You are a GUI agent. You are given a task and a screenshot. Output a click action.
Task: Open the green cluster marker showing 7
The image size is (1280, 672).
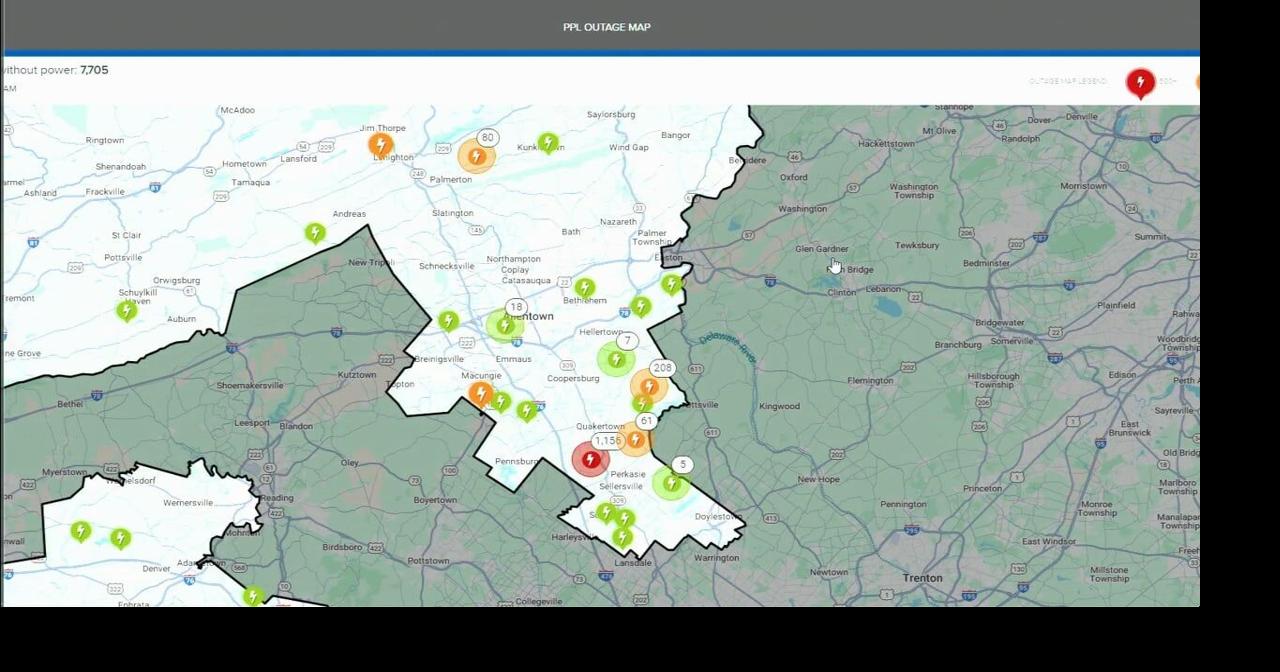616,360
